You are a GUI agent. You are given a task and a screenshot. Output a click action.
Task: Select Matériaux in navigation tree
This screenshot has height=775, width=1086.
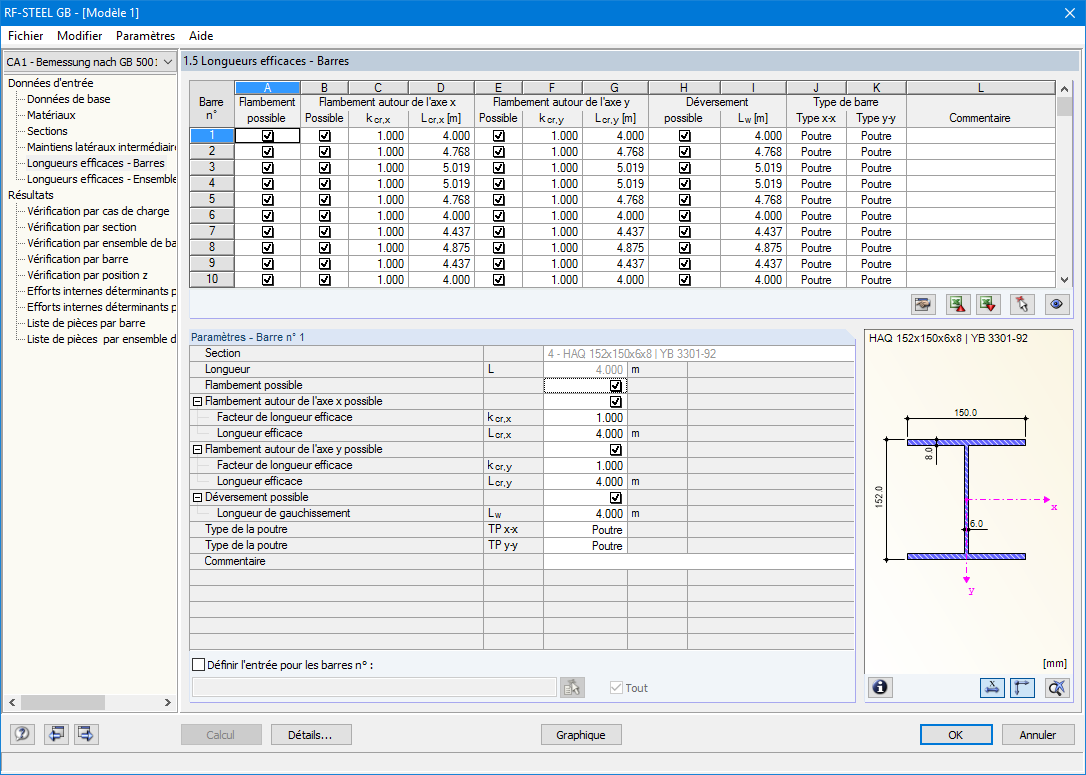pyautogui.click(x=51, y=115)
